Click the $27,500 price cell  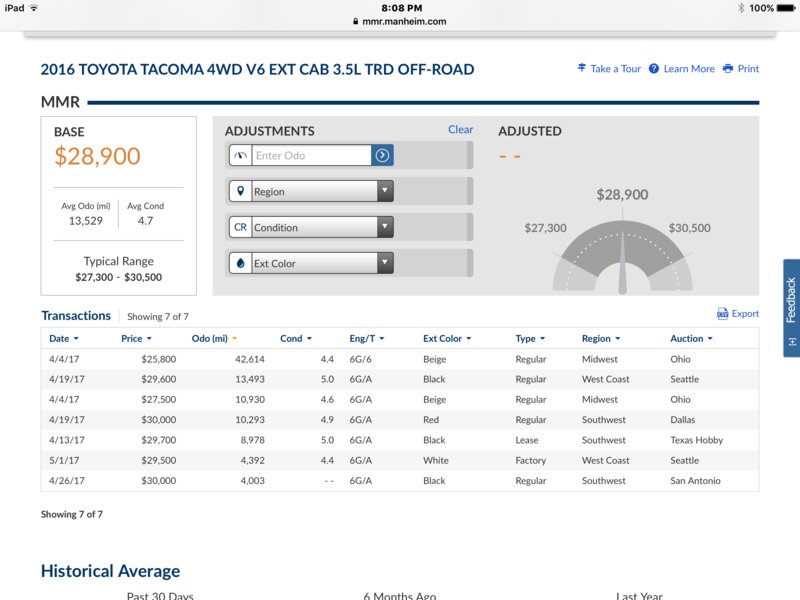(159, 399)
